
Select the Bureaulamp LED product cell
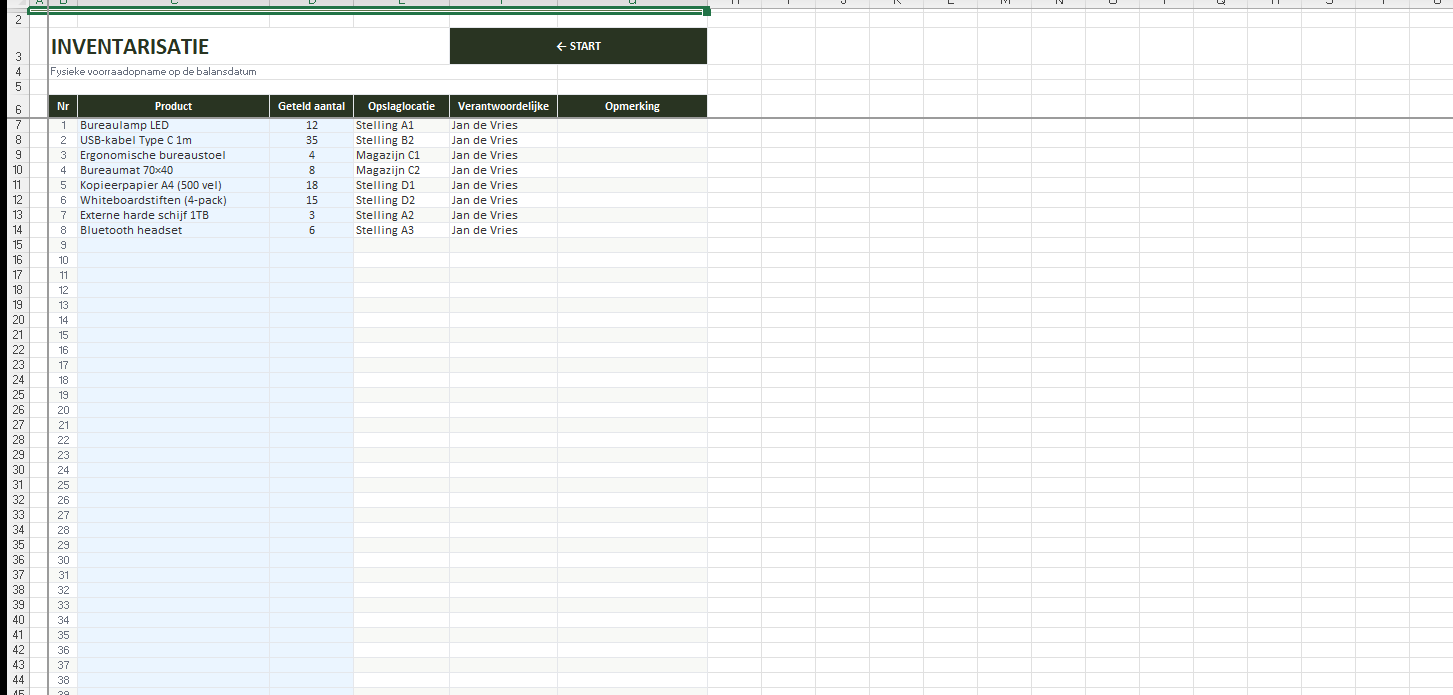click(125, 125)
